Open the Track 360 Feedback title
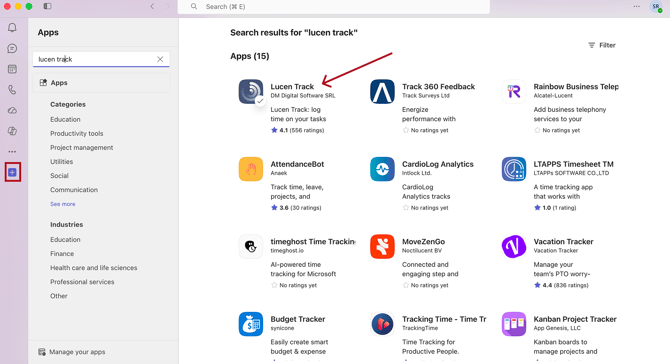Viewport: 670px width, 364px height. point(438,86)
